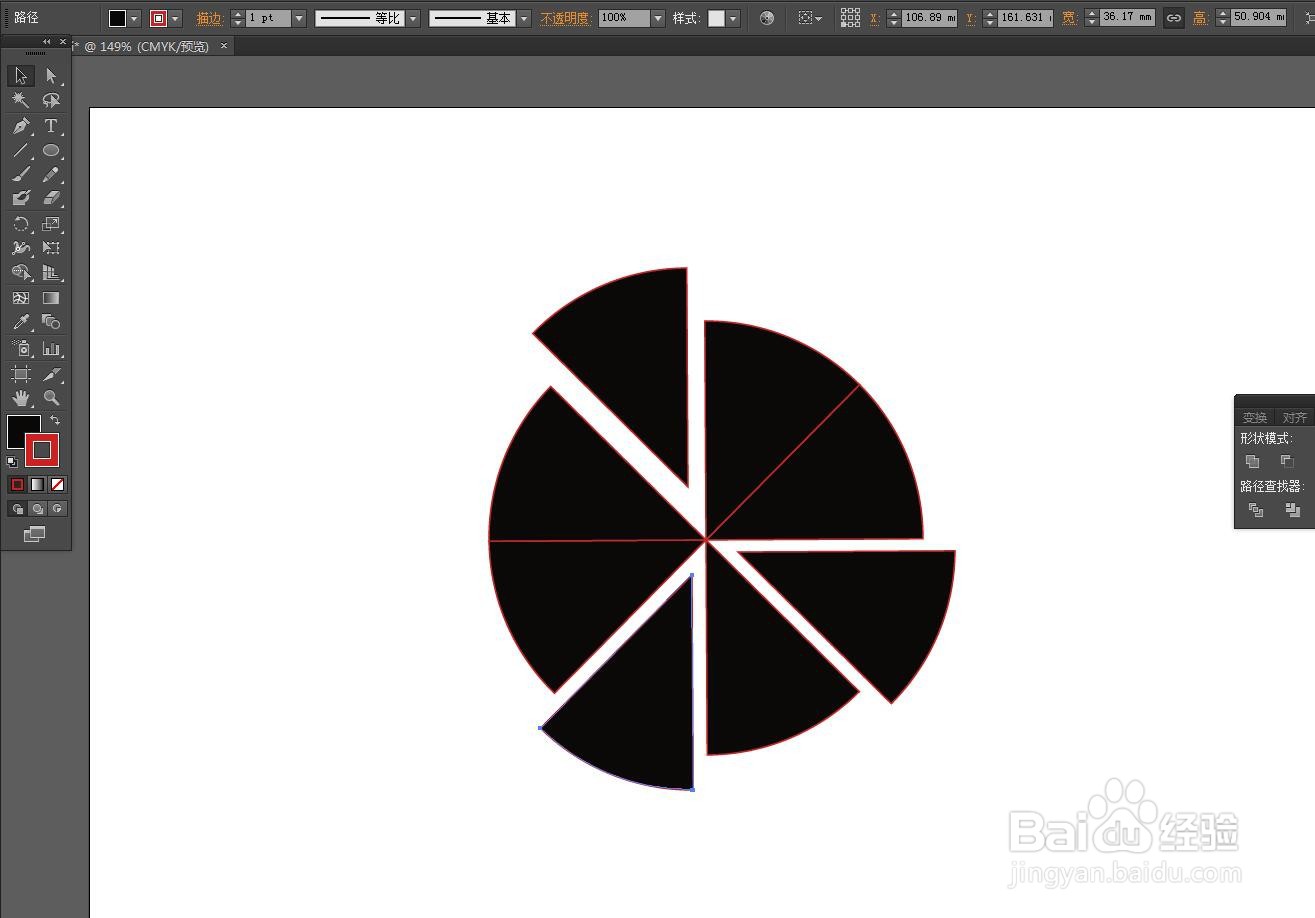Select the Selection tool (black arrow)
This screenshot has width=1315, height=918.
[x=21, y=76]
